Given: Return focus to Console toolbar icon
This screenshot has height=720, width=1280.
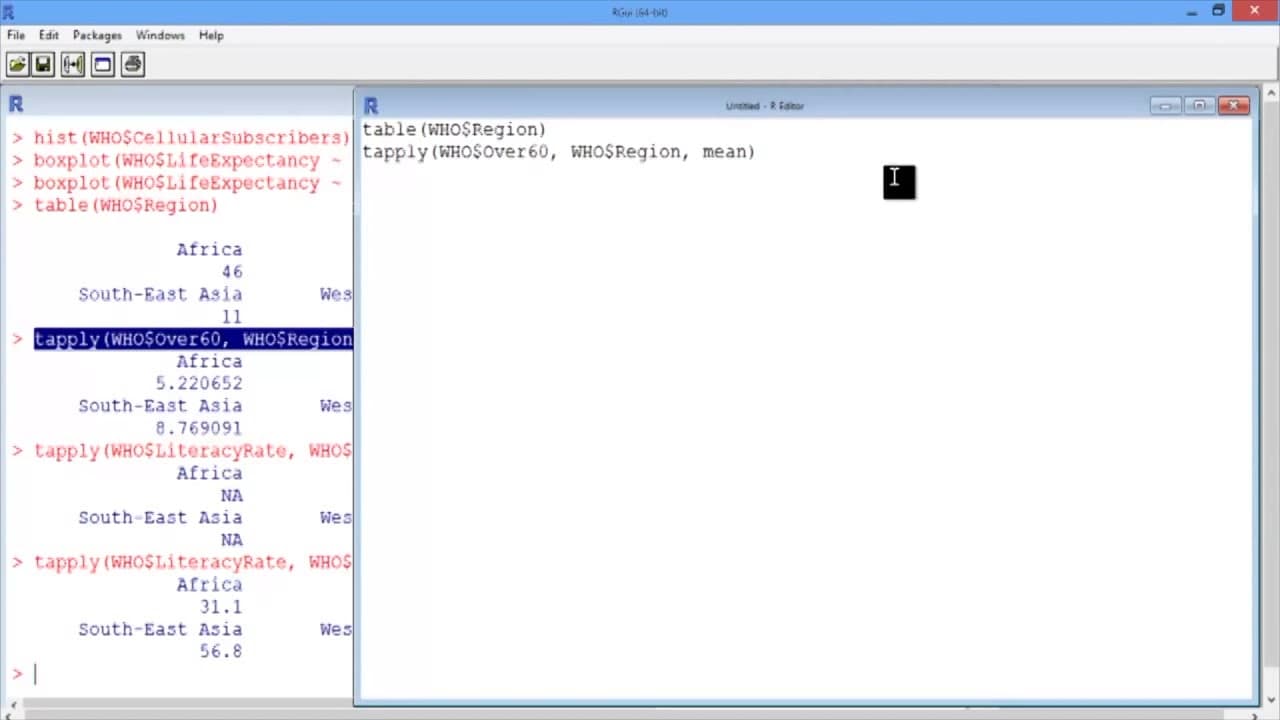Looking at the screenshot, I should pos(102,65).
